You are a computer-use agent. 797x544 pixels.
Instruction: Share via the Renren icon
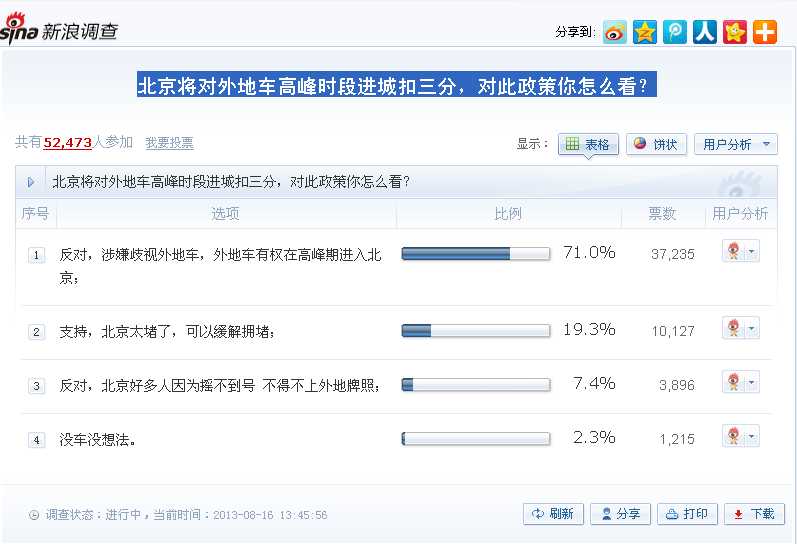point(704,33)
